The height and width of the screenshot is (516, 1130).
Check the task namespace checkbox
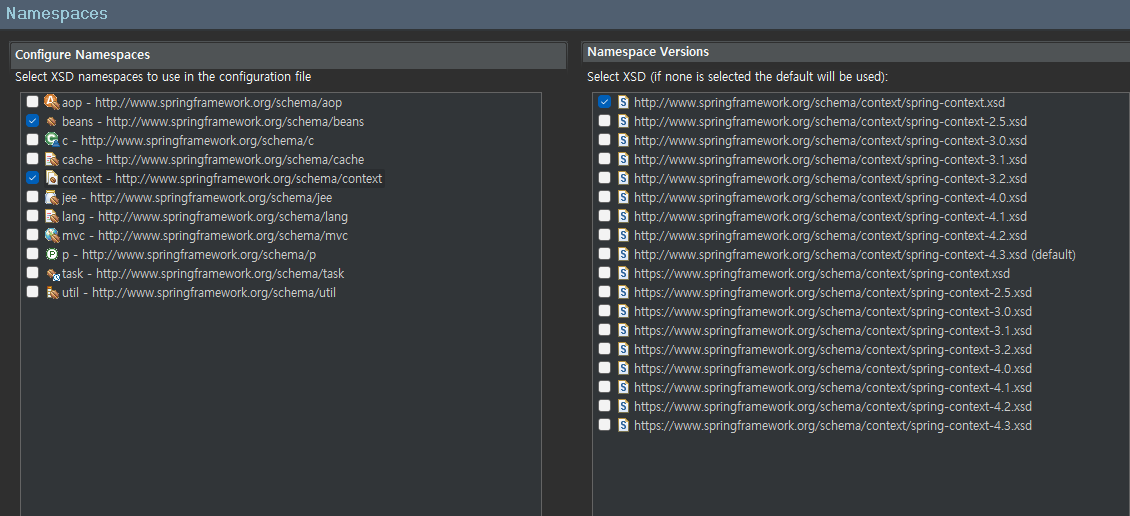(x=32, y=272)
